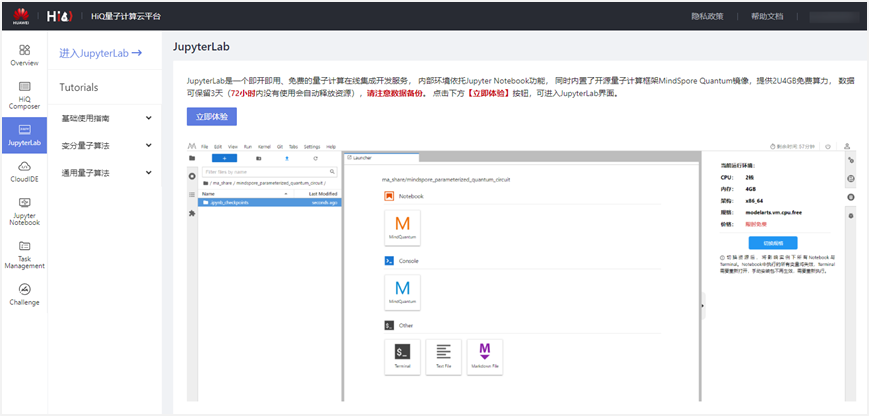Click the upload files icon
Viewport: 869px width, 416px height.
click(287, 158)
